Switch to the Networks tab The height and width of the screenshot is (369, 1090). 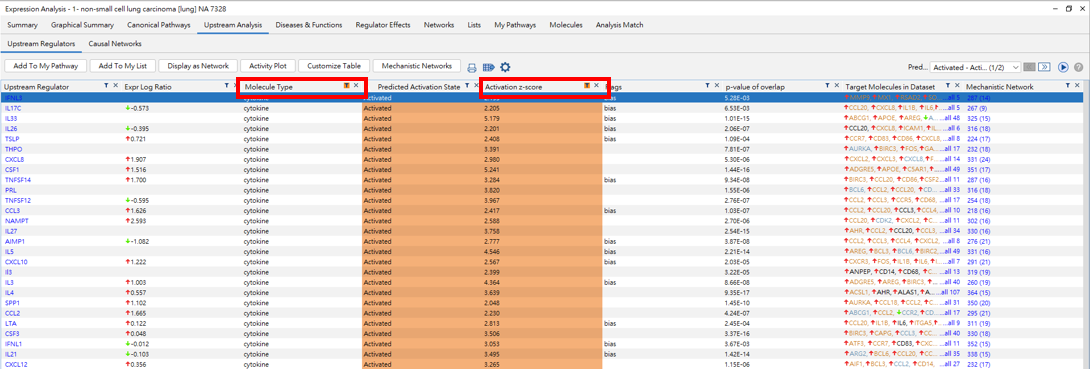coord(439,25)
